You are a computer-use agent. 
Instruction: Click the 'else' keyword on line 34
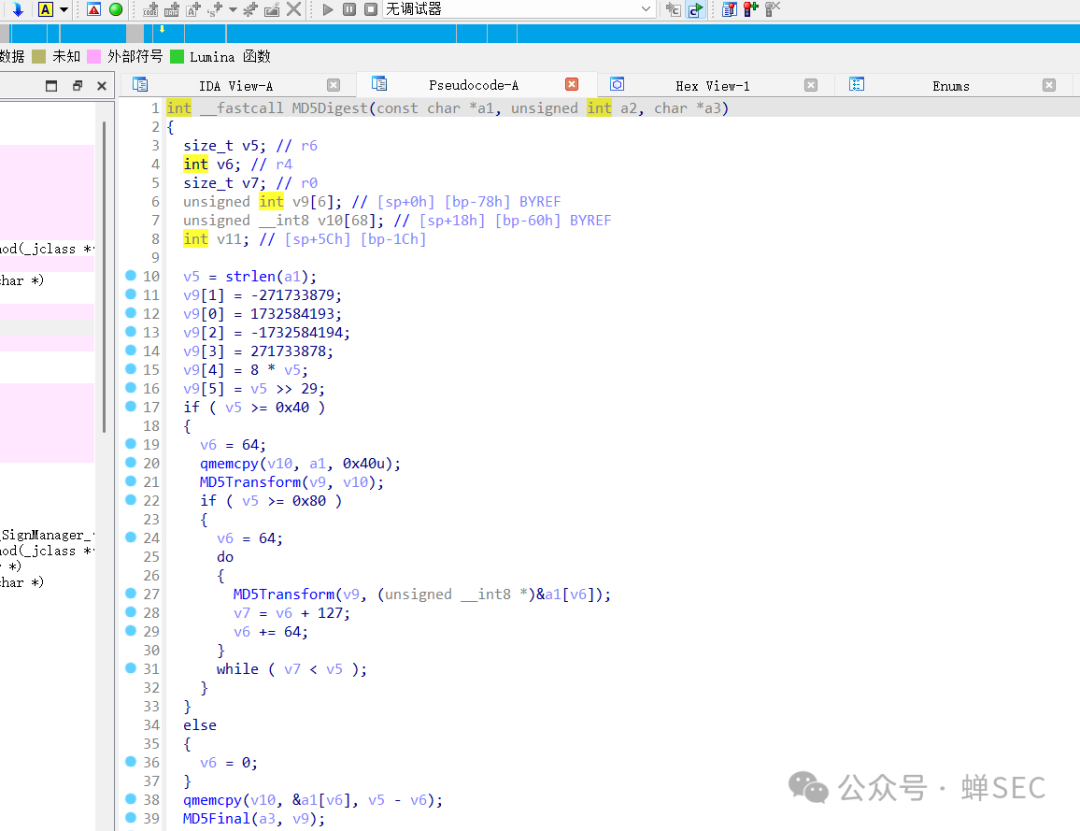[x=200, y=725]
